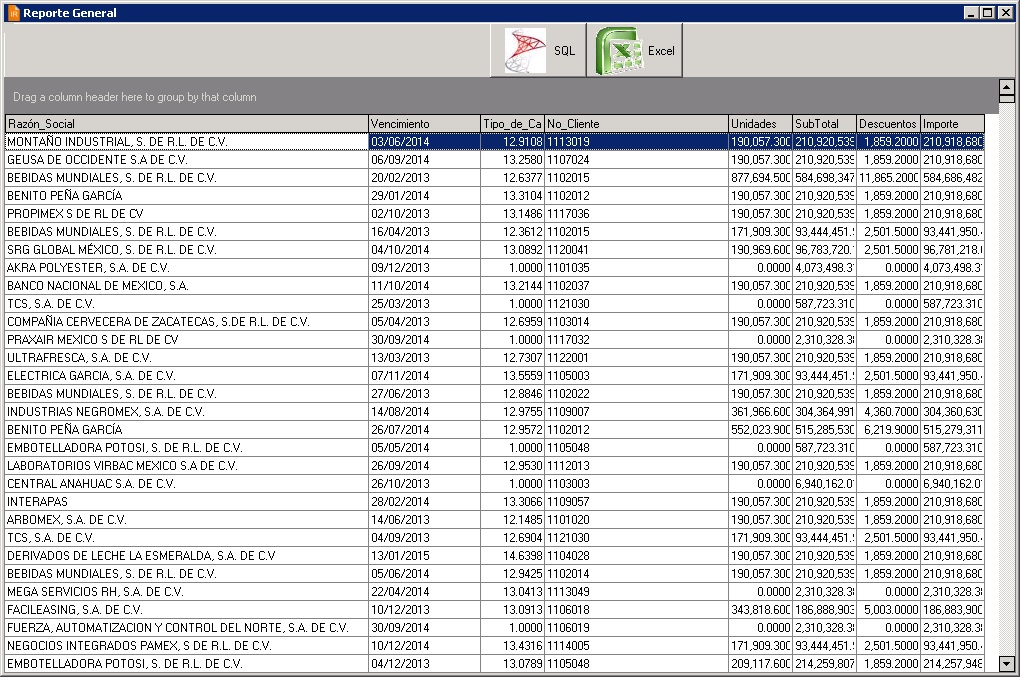Click the Reporte General window title icon
Screen dimensions: 1020x677
pos(13,13)
